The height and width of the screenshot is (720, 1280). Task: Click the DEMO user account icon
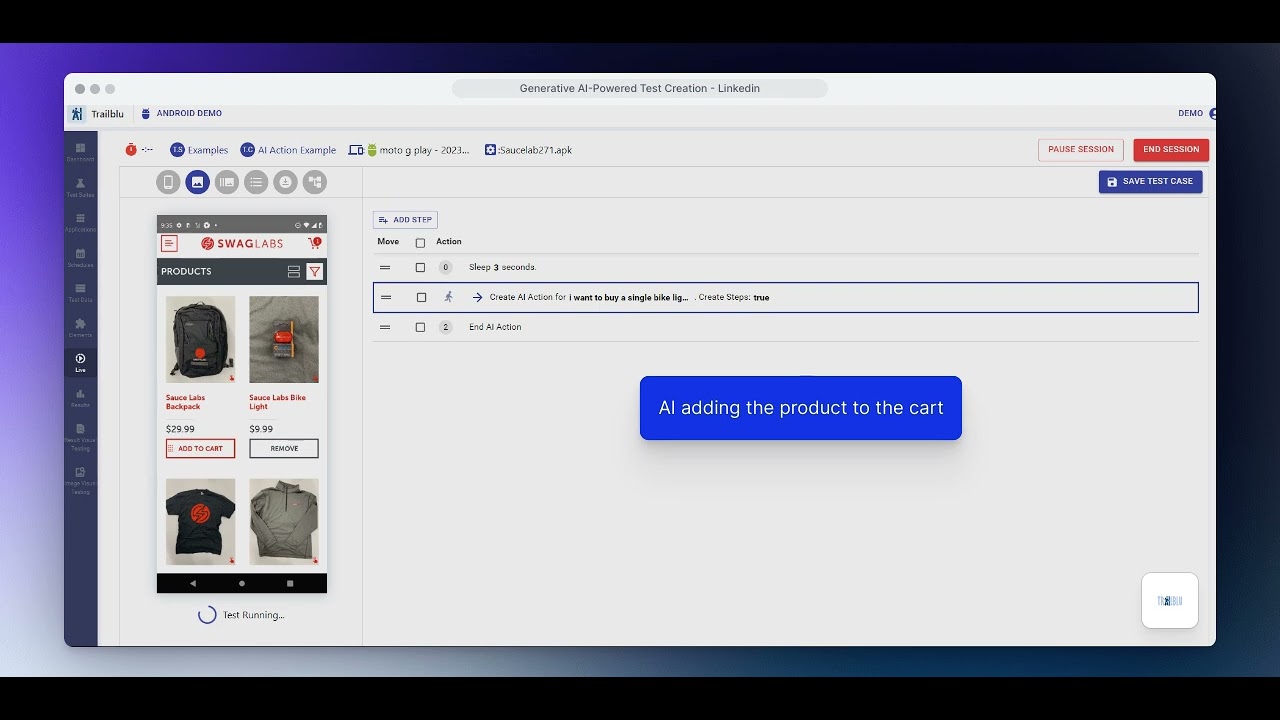click(x=1212, y=114)
